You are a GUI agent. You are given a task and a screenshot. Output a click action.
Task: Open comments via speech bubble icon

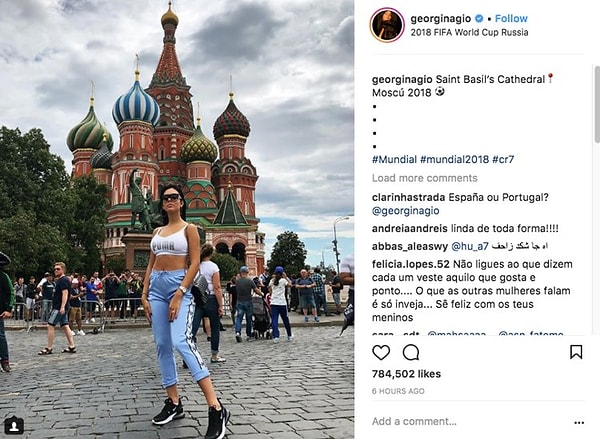pyautogui.click(x=411, y=352)
